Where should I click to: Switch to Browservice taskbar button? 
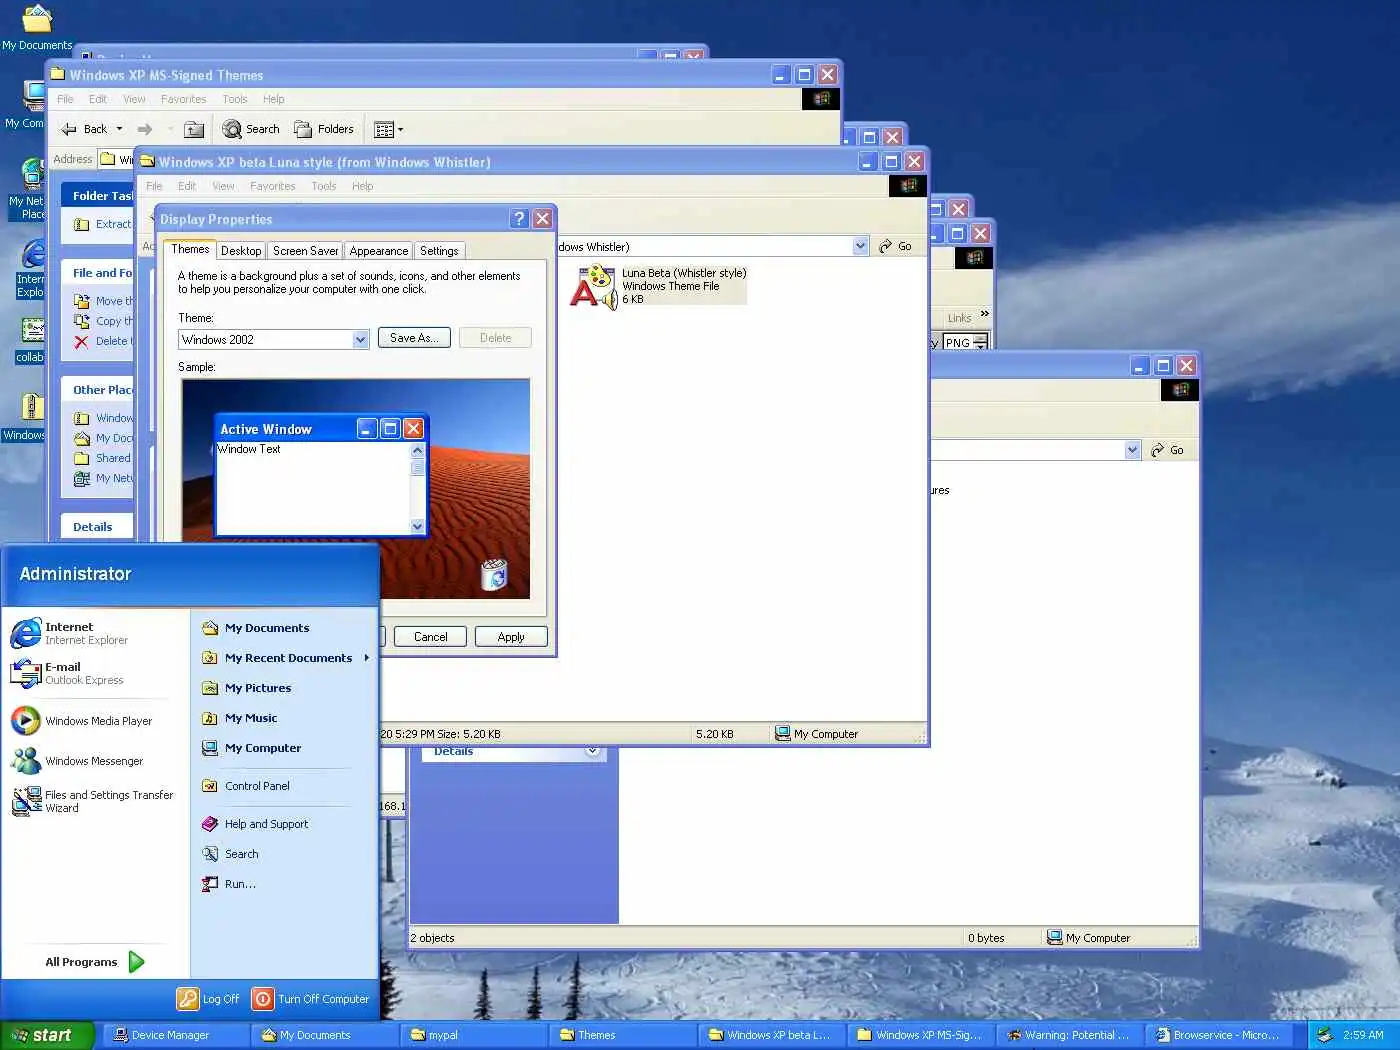1219,1035
